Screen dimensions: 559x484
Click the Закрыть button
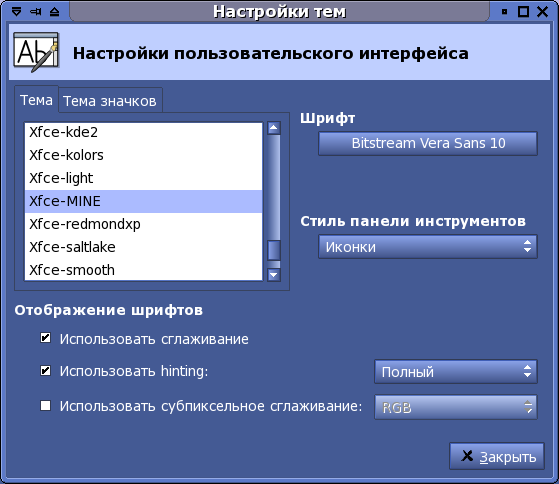497,456
